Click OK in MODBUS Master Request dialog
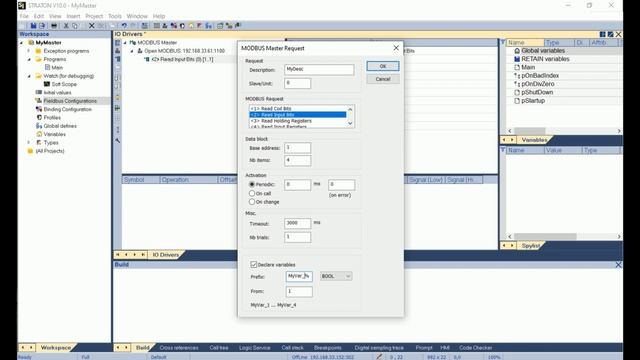This screenshot has width=640, height=360. [382, 66]
